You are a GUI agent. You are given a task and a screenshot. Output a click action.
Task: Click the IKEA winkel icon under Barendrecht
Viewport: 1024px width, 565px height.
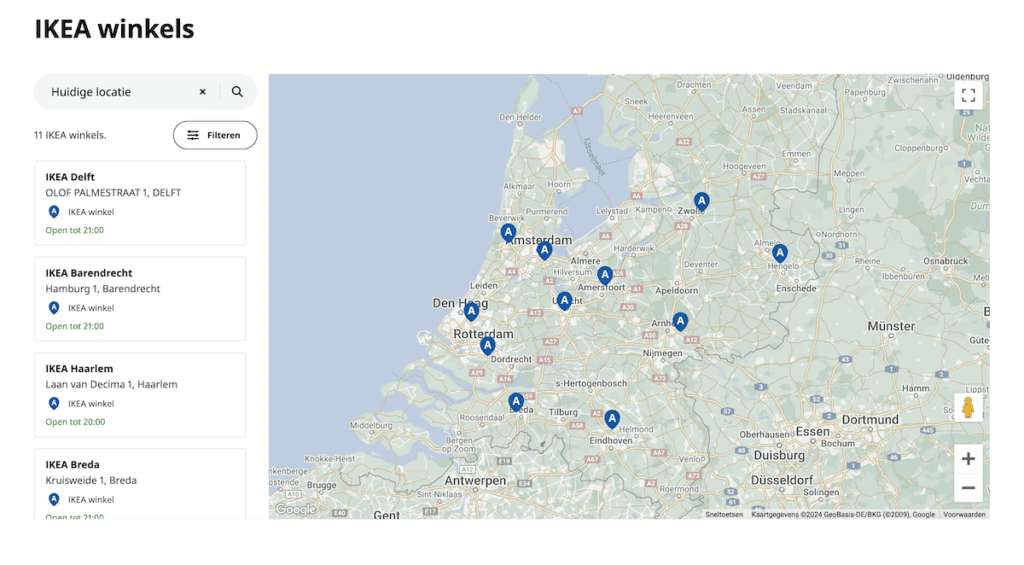tap(54, 308)
